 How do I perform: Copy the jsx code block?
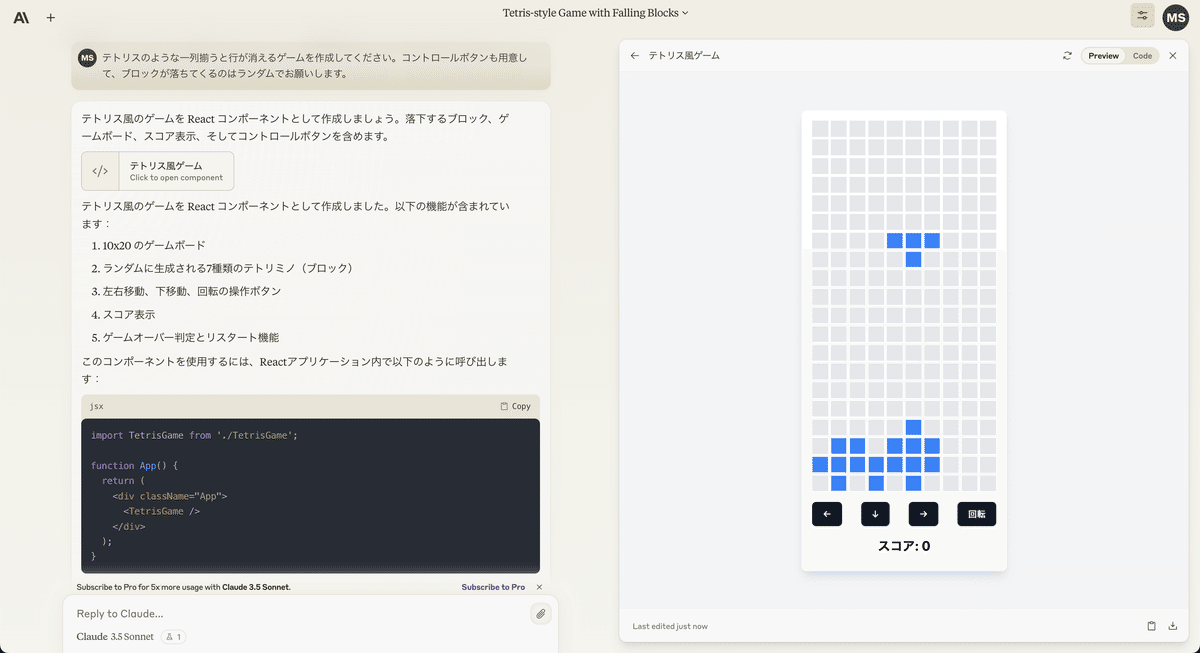(516, 406)
